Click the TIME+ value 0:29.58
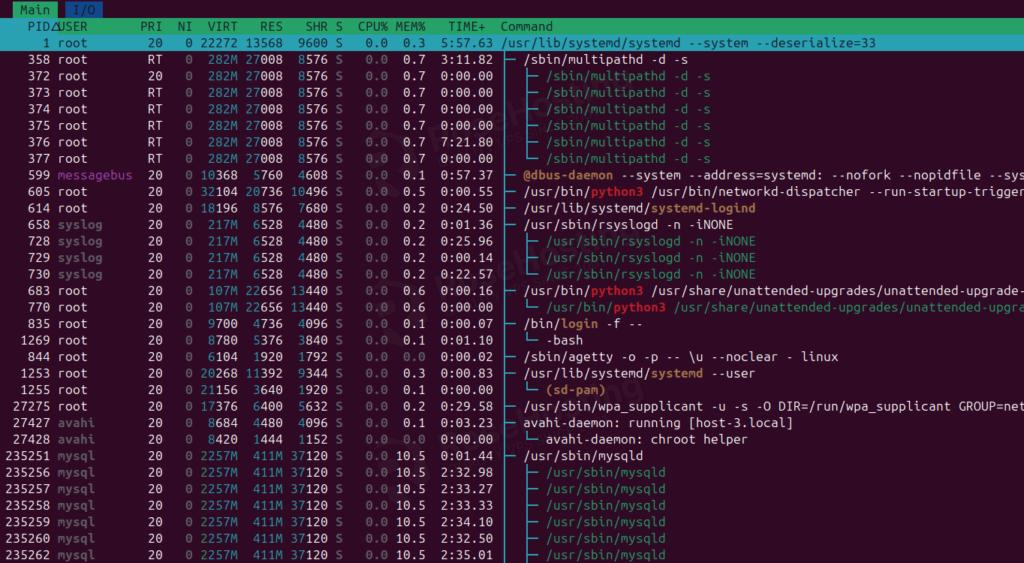Screen dimensions: 1024x563 pos(466,406)
